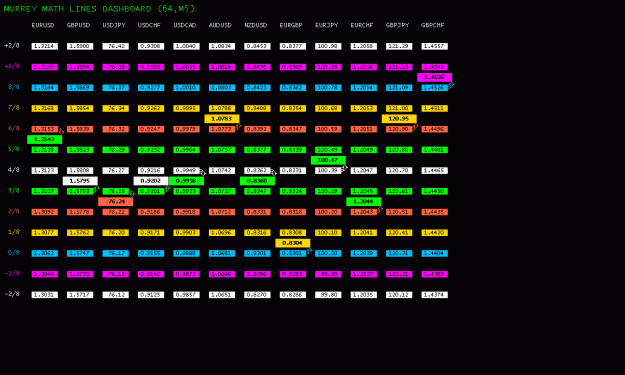Click the EURCHF column header

click(362, 25)
